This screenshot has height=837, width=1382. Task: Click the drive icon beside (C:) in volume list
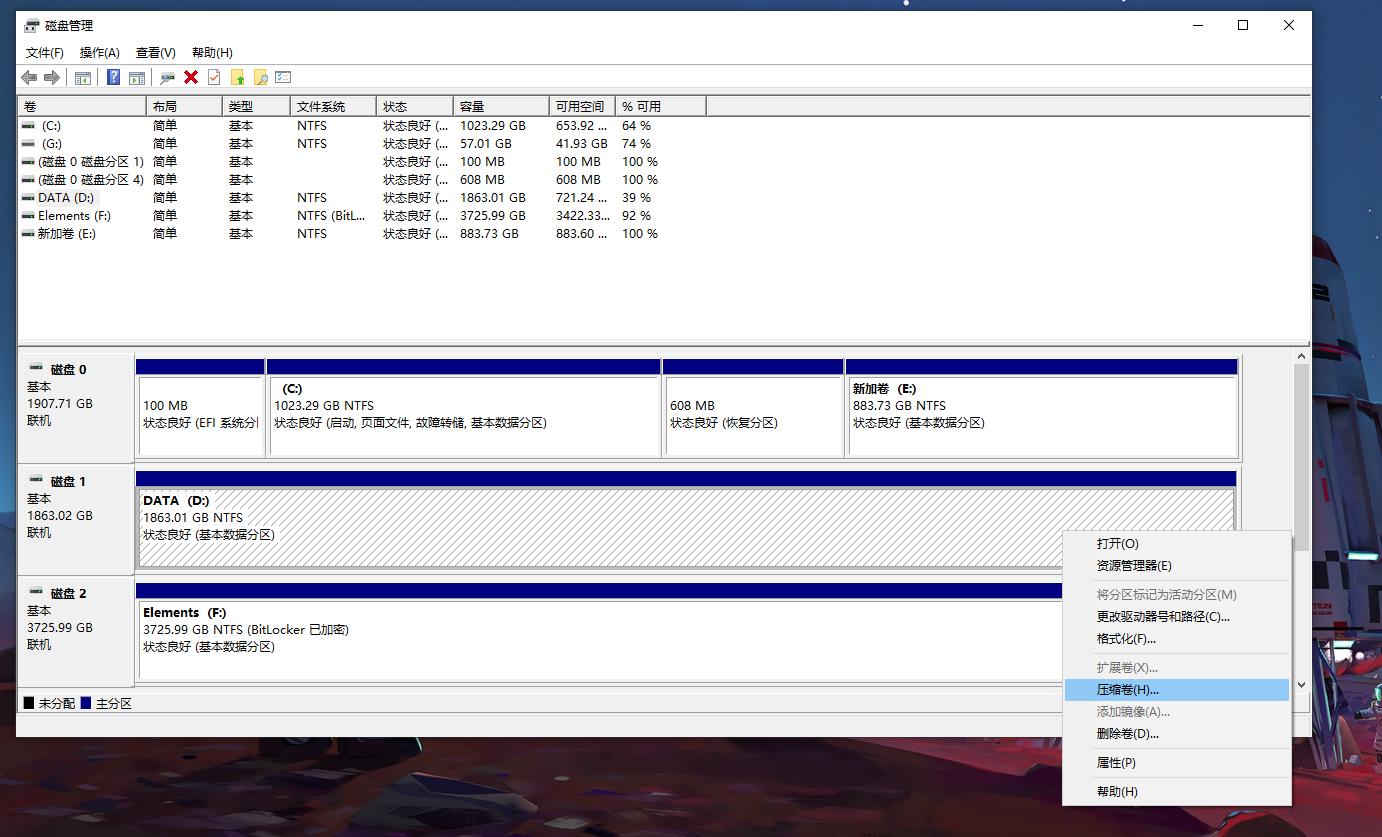click(28, 126)
